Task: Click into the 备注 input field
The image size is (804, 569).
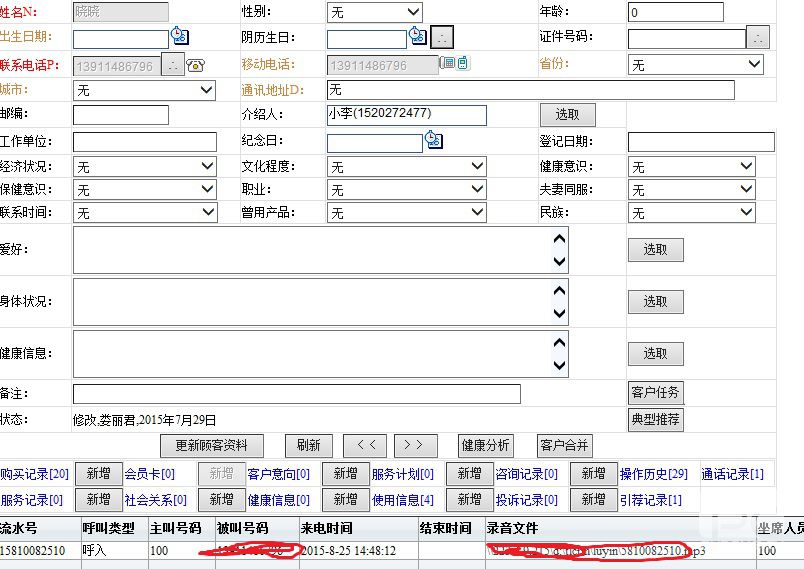Action: tap(296, 393)
